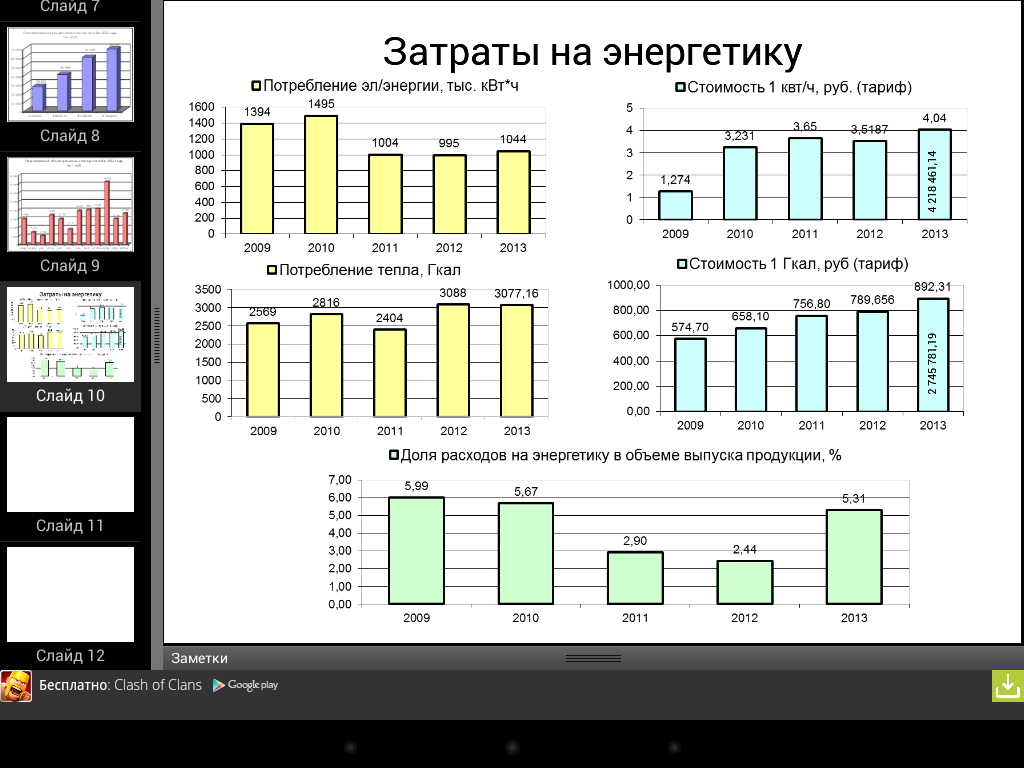Viewport: 1024px width, 768px height.
Task: Click yellow legend marker for Потребление эл/энергии
Action: click(256, 87)
